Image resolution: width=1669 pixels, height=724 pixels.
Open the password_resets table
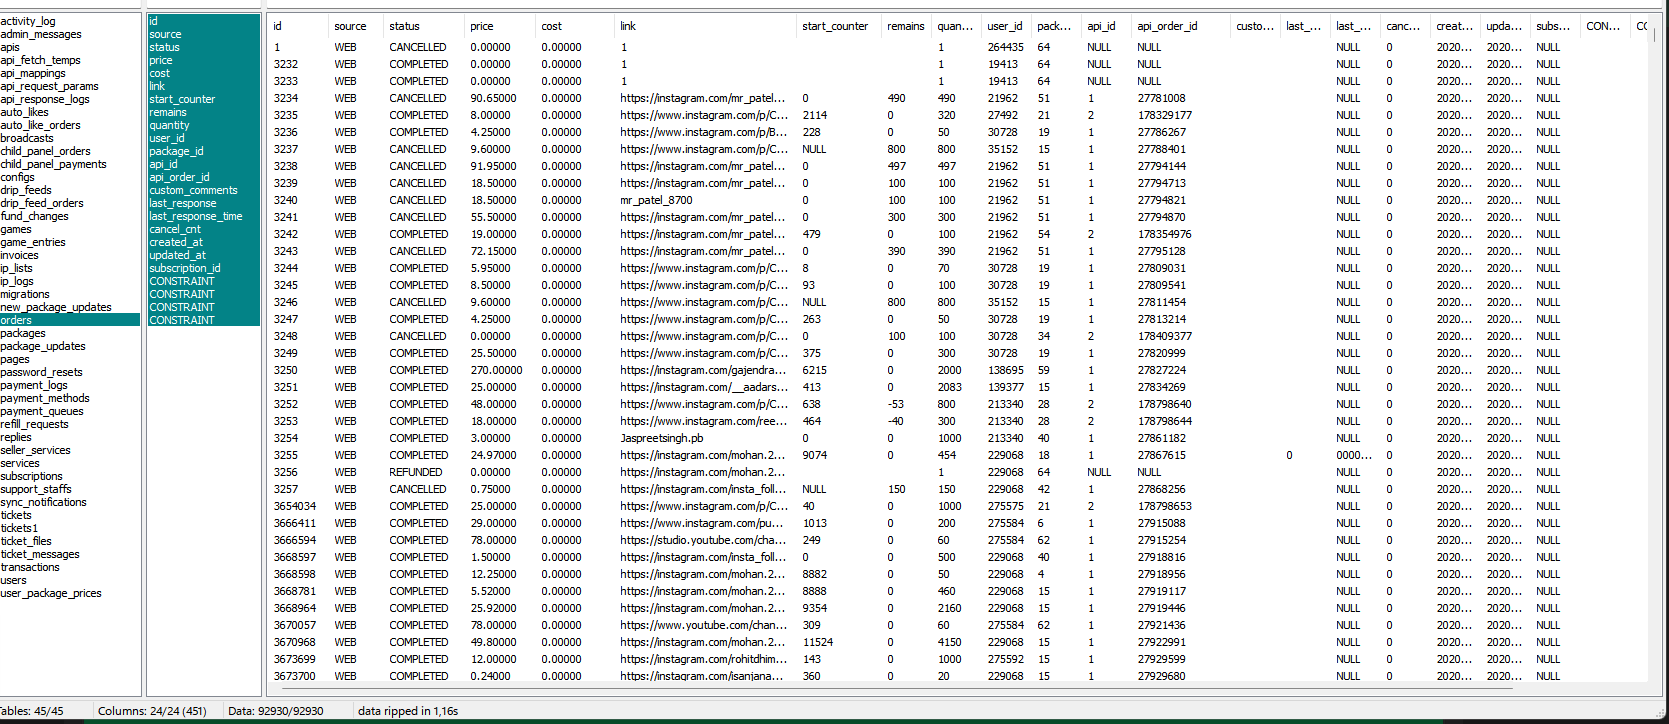tap(42, 372)
